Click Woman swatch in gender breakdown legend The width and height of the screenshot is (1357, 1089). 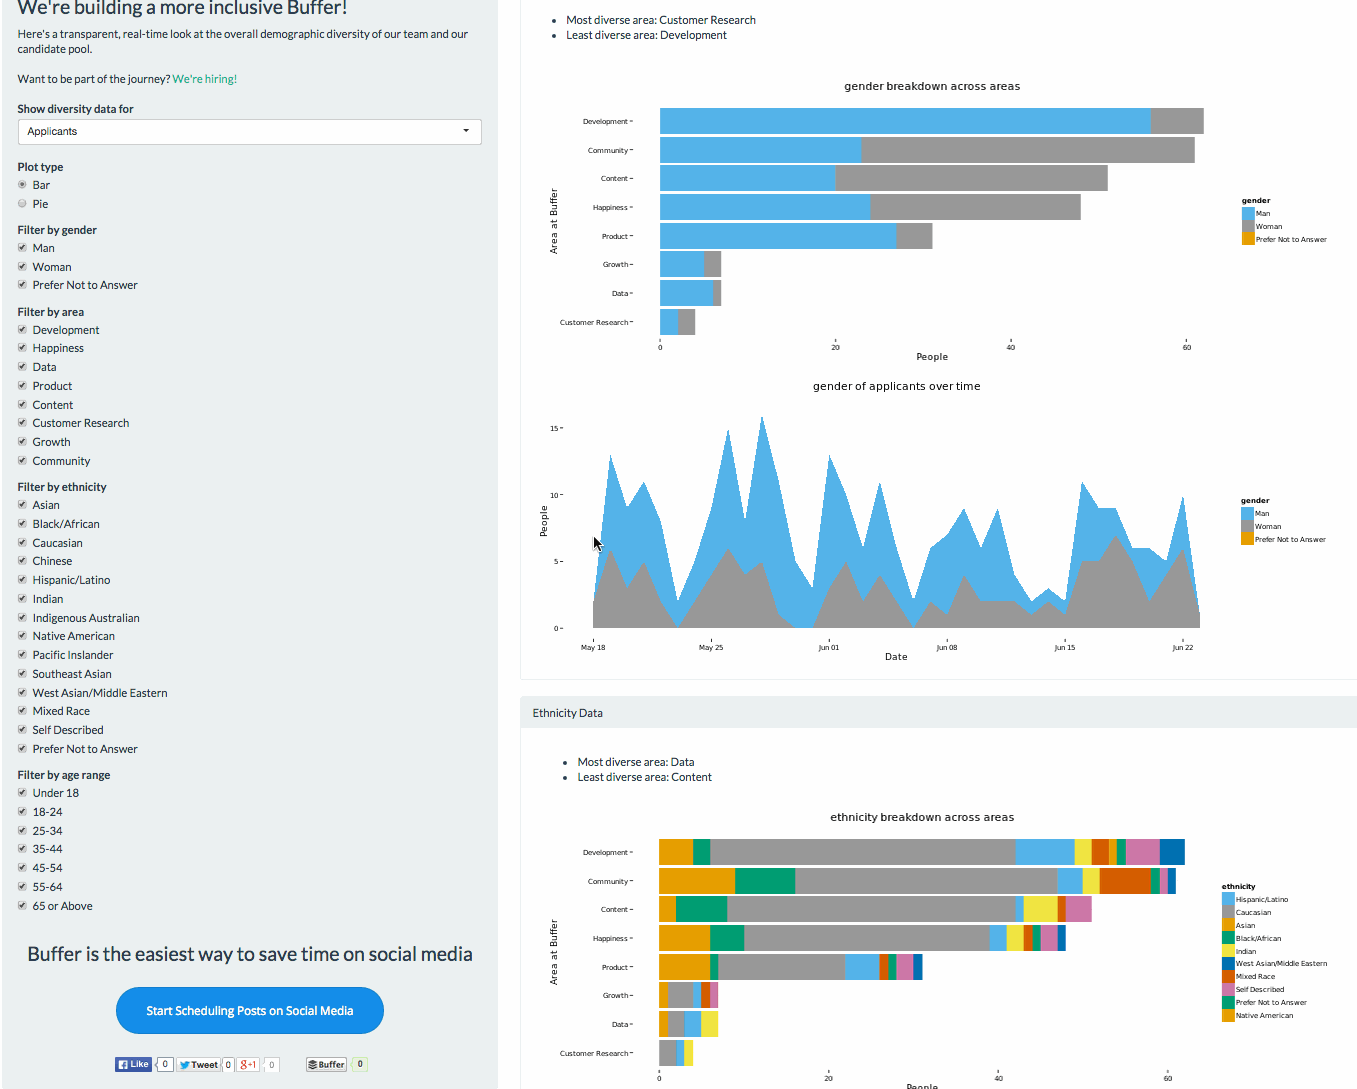click(x=1248, y=226)
